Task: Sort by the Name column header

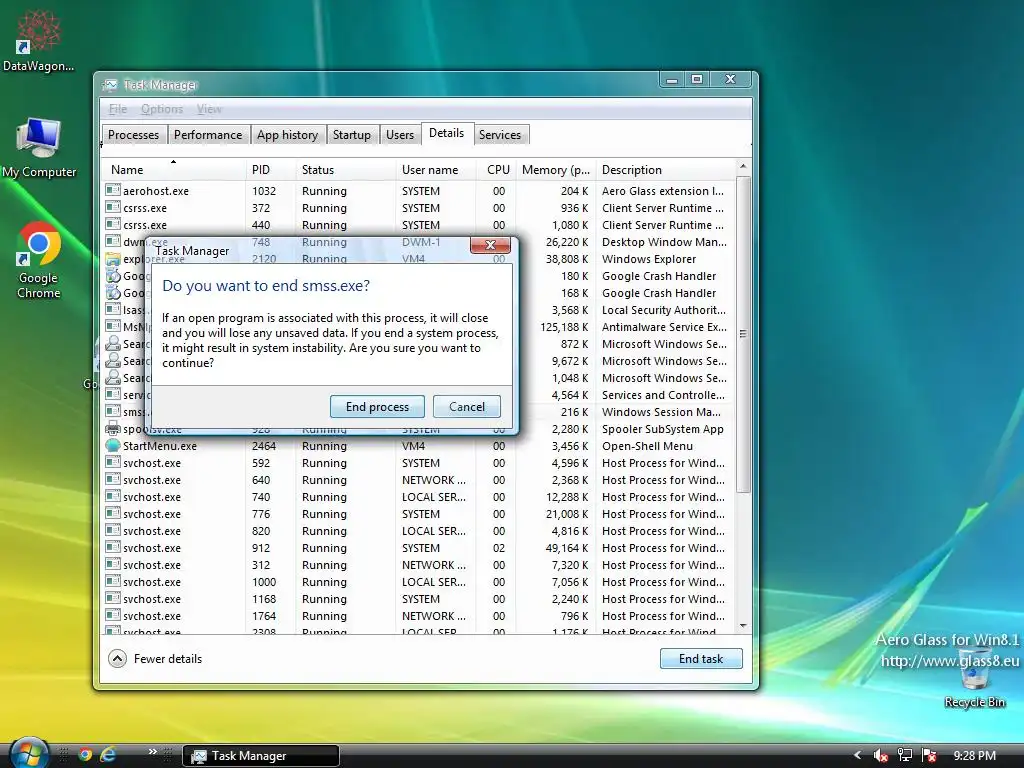Action: [174, 170]
